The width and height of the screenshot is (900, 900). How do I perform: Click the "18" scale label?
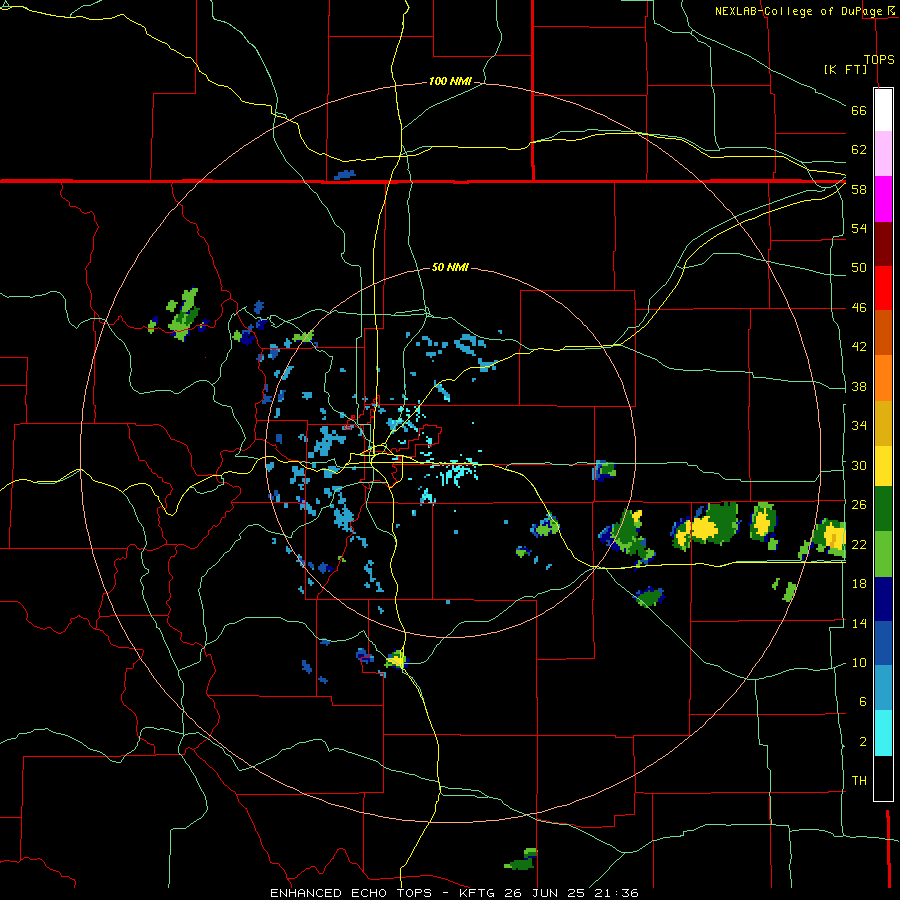tap(859, 584)
